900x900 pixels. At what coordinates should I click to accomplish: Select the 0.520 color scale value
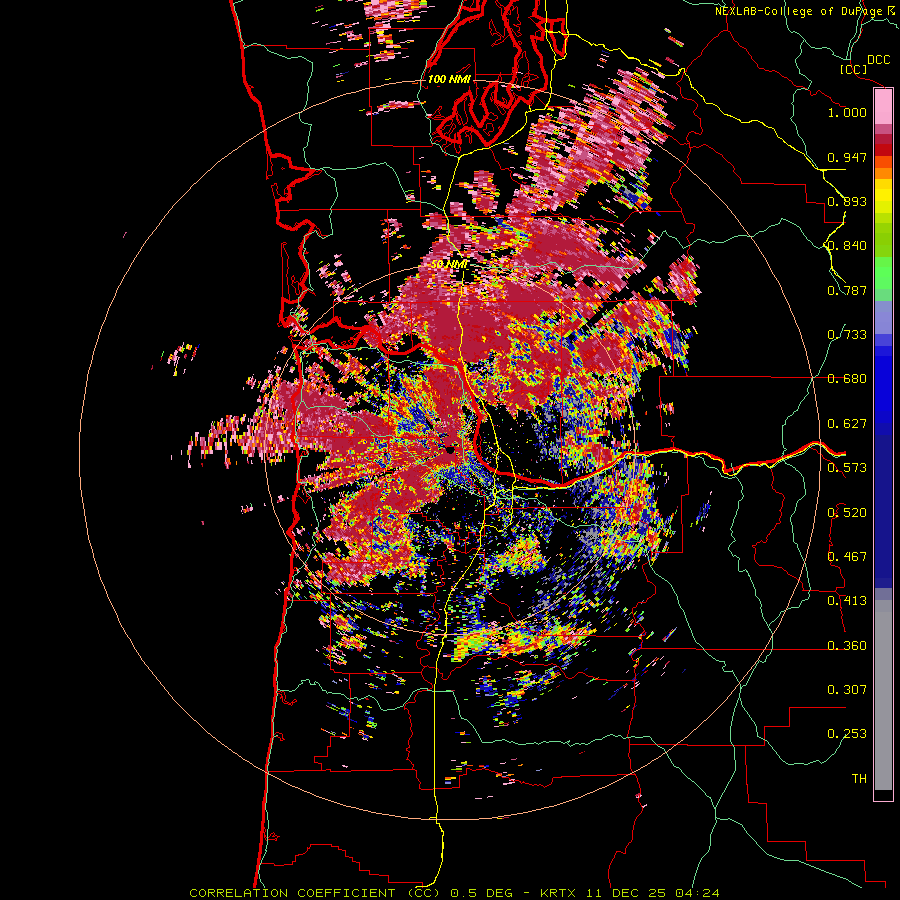coord(847,513)
